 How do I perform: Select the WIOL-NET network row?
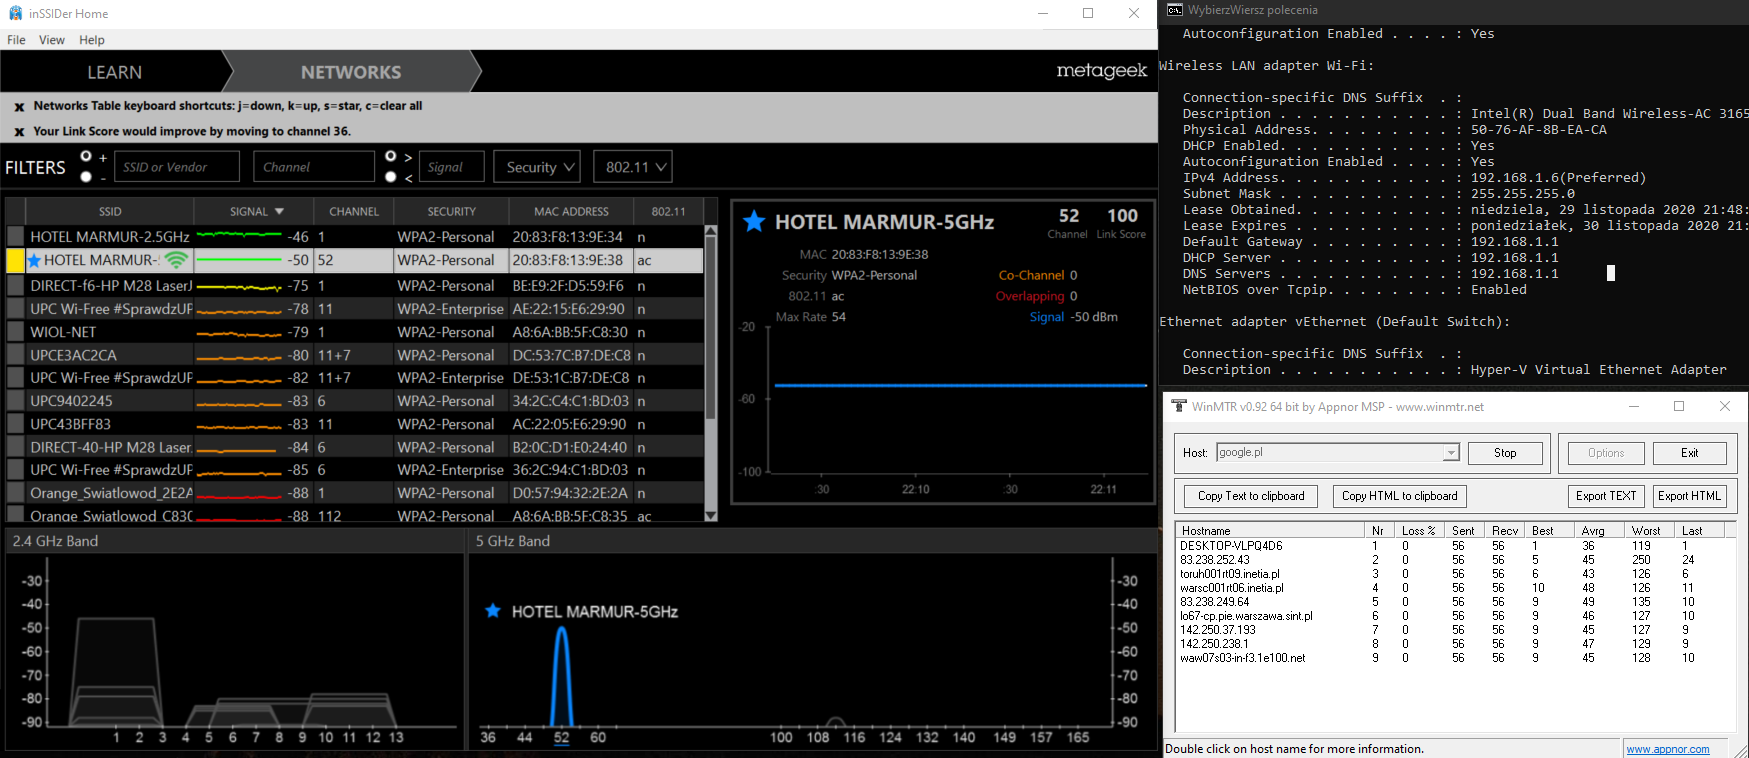click(355, 332)
